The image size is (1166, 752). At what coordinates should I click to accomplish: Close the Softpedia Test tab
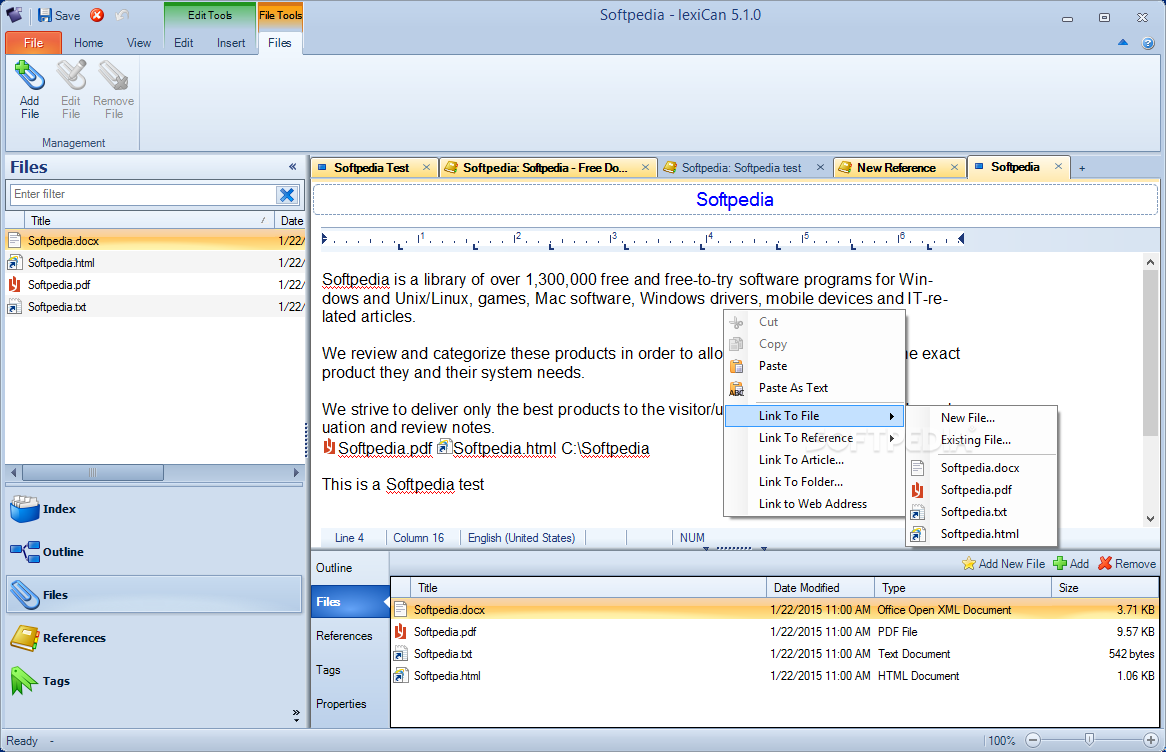coord(426,167)
